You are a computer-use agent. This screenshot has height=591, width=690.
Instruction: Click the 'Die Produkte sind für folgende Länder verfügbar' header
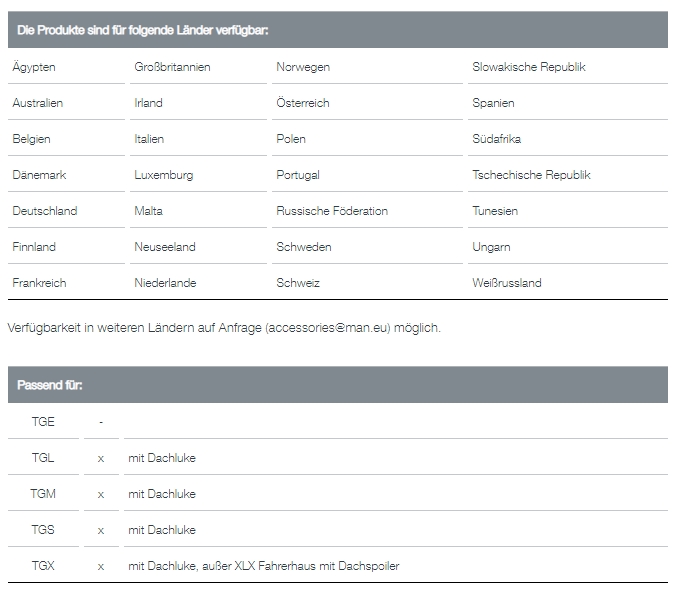141,30
